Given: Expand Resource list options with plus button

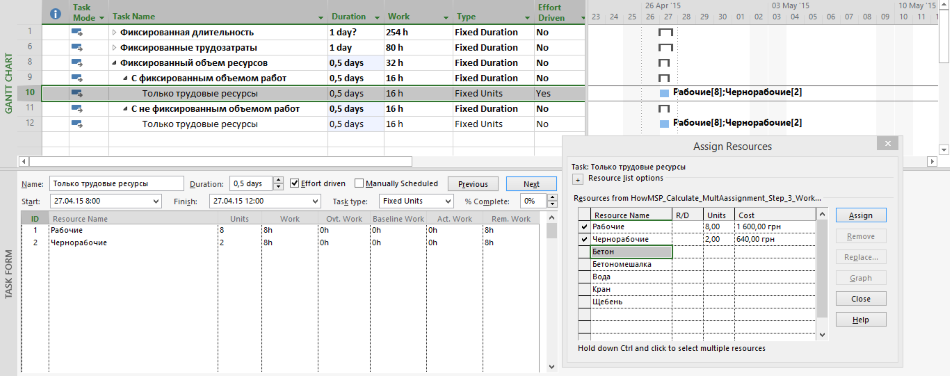Looking at the screenshot, I should point(577,179).
